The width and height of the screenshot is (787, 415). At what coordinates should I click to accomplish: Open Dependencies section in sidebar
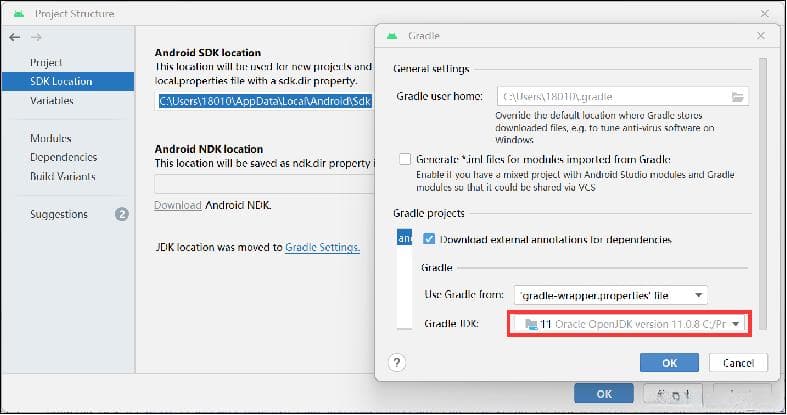(64, 157)
